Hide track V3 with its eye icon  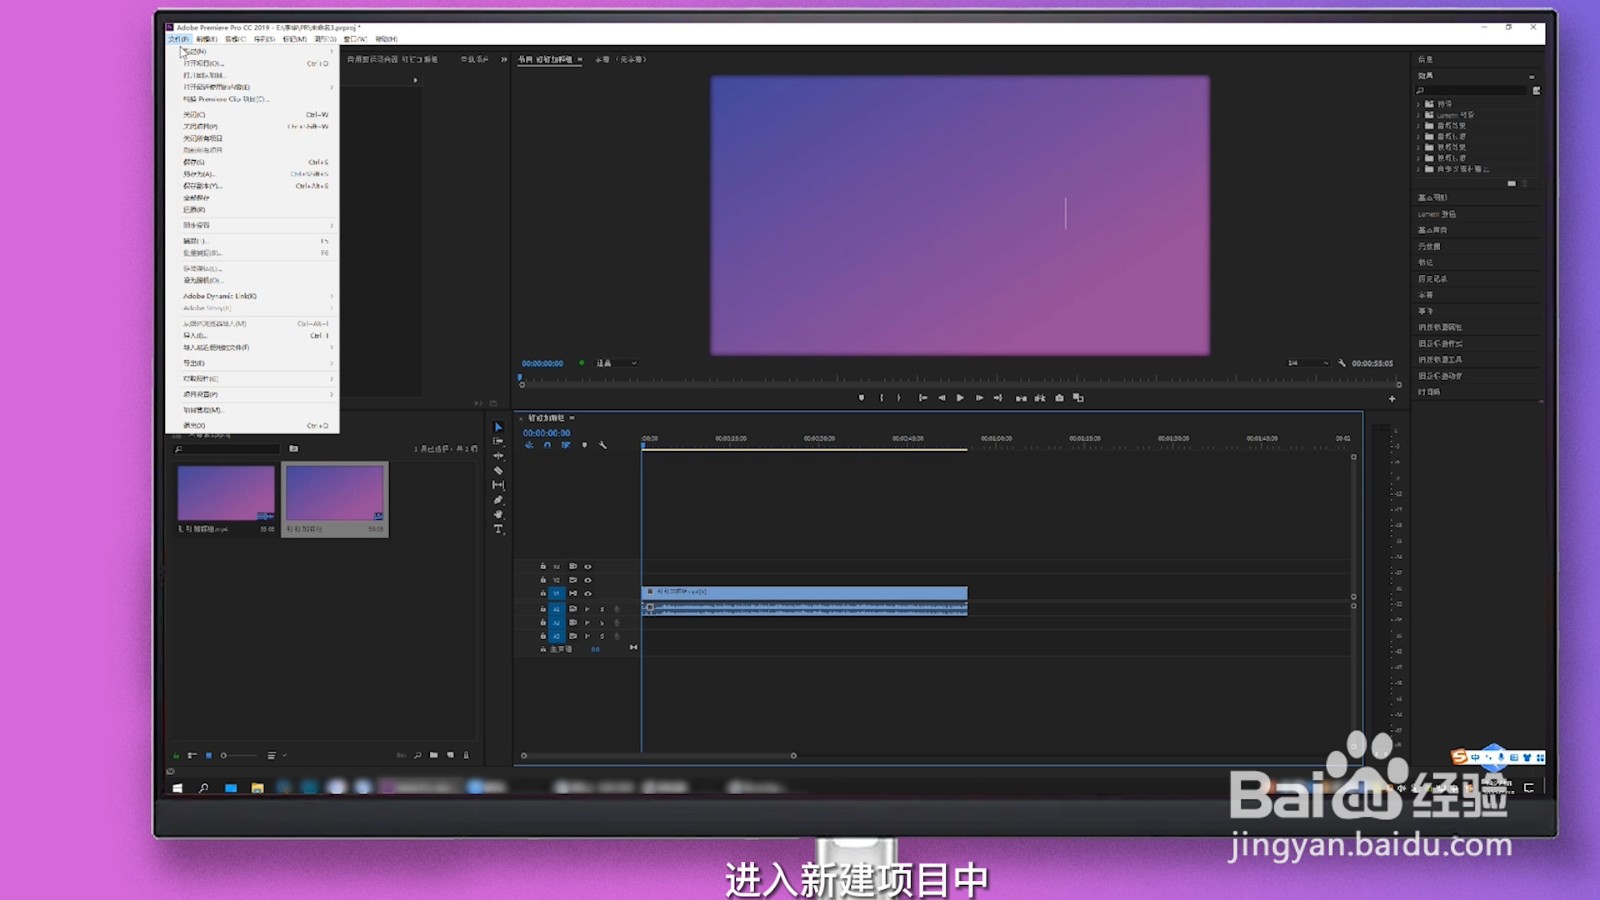(x=588, y=566)
